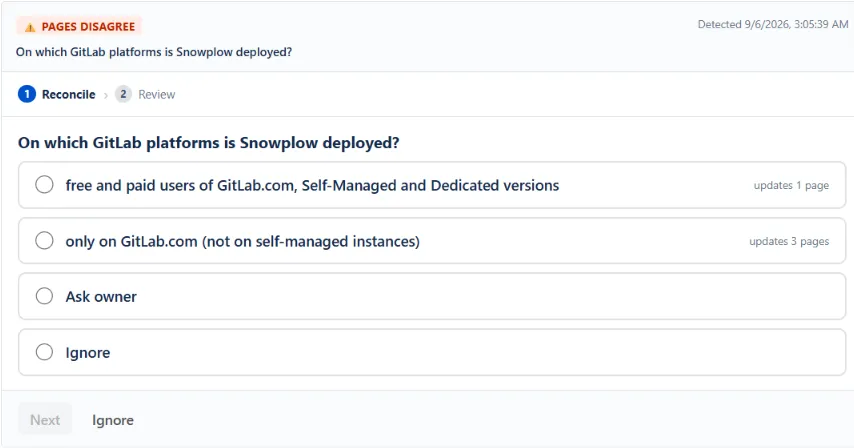Click the bold Snowplow question heading

pyautogui.click(x=209, y=143)
